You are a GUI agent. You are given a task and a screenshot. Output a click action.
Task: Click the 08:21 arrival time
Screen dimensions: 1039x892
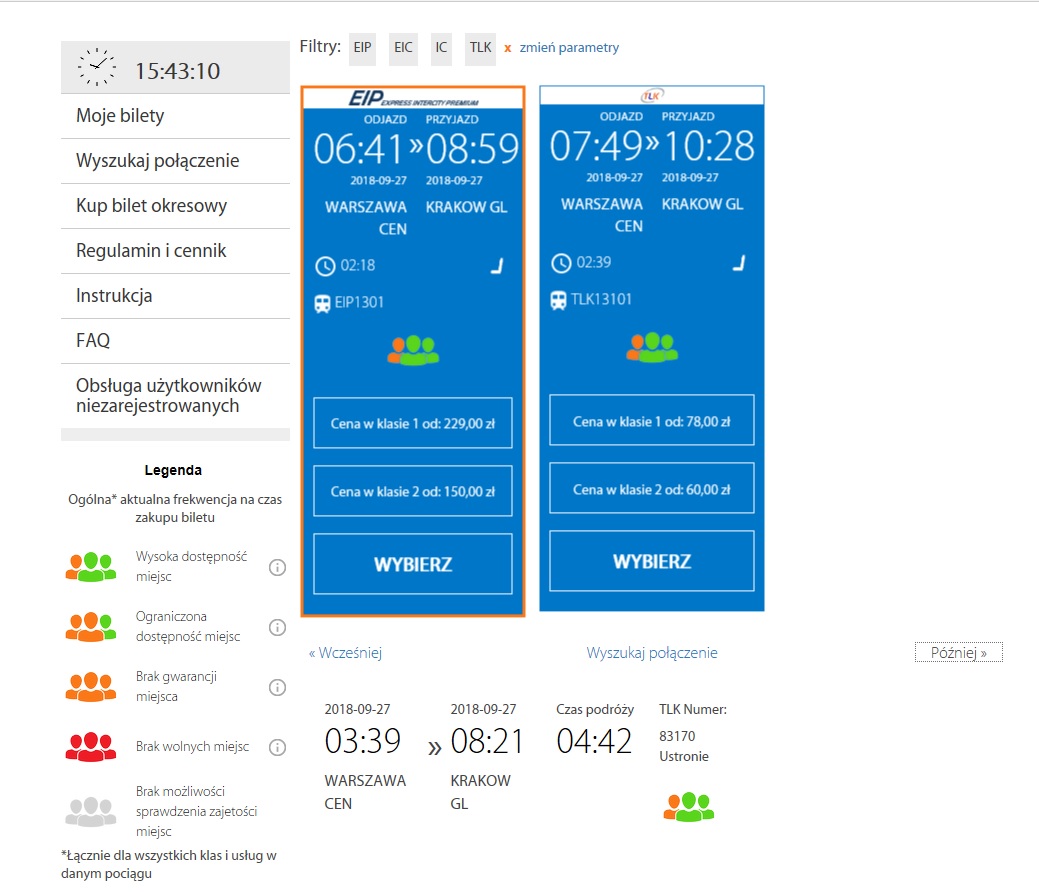click(487, 742)
